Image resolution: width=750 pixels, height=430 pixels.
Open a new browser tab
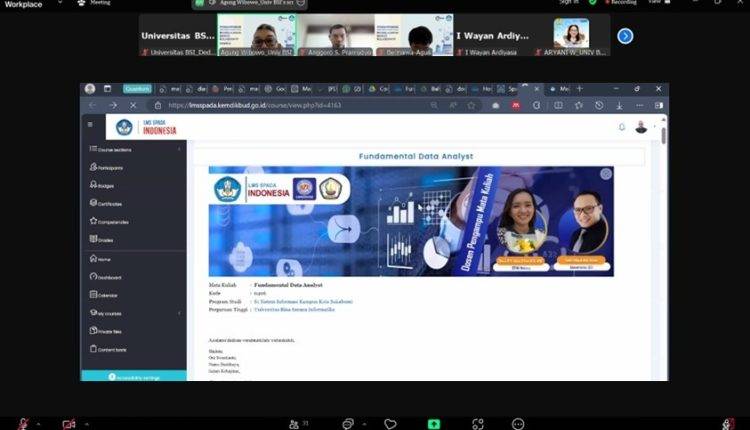(x=579, y=88)
